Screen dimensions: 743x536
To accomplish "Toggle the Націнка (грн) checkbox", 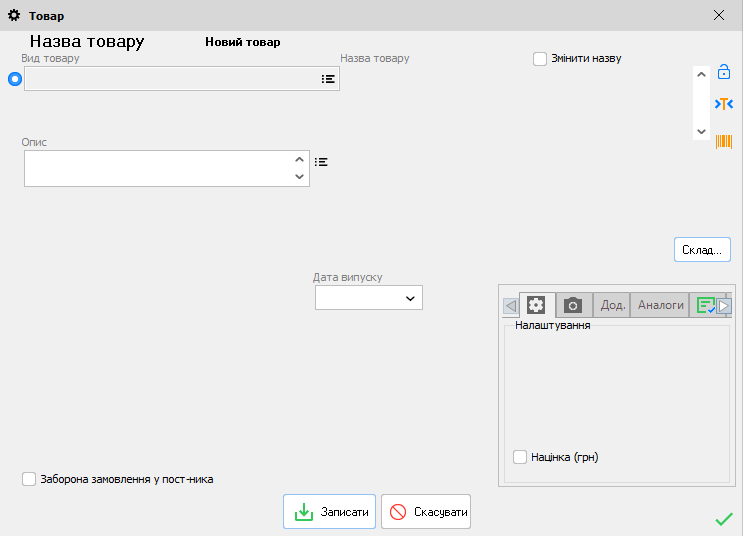I will pyautogui.click(x=520, y=457).
